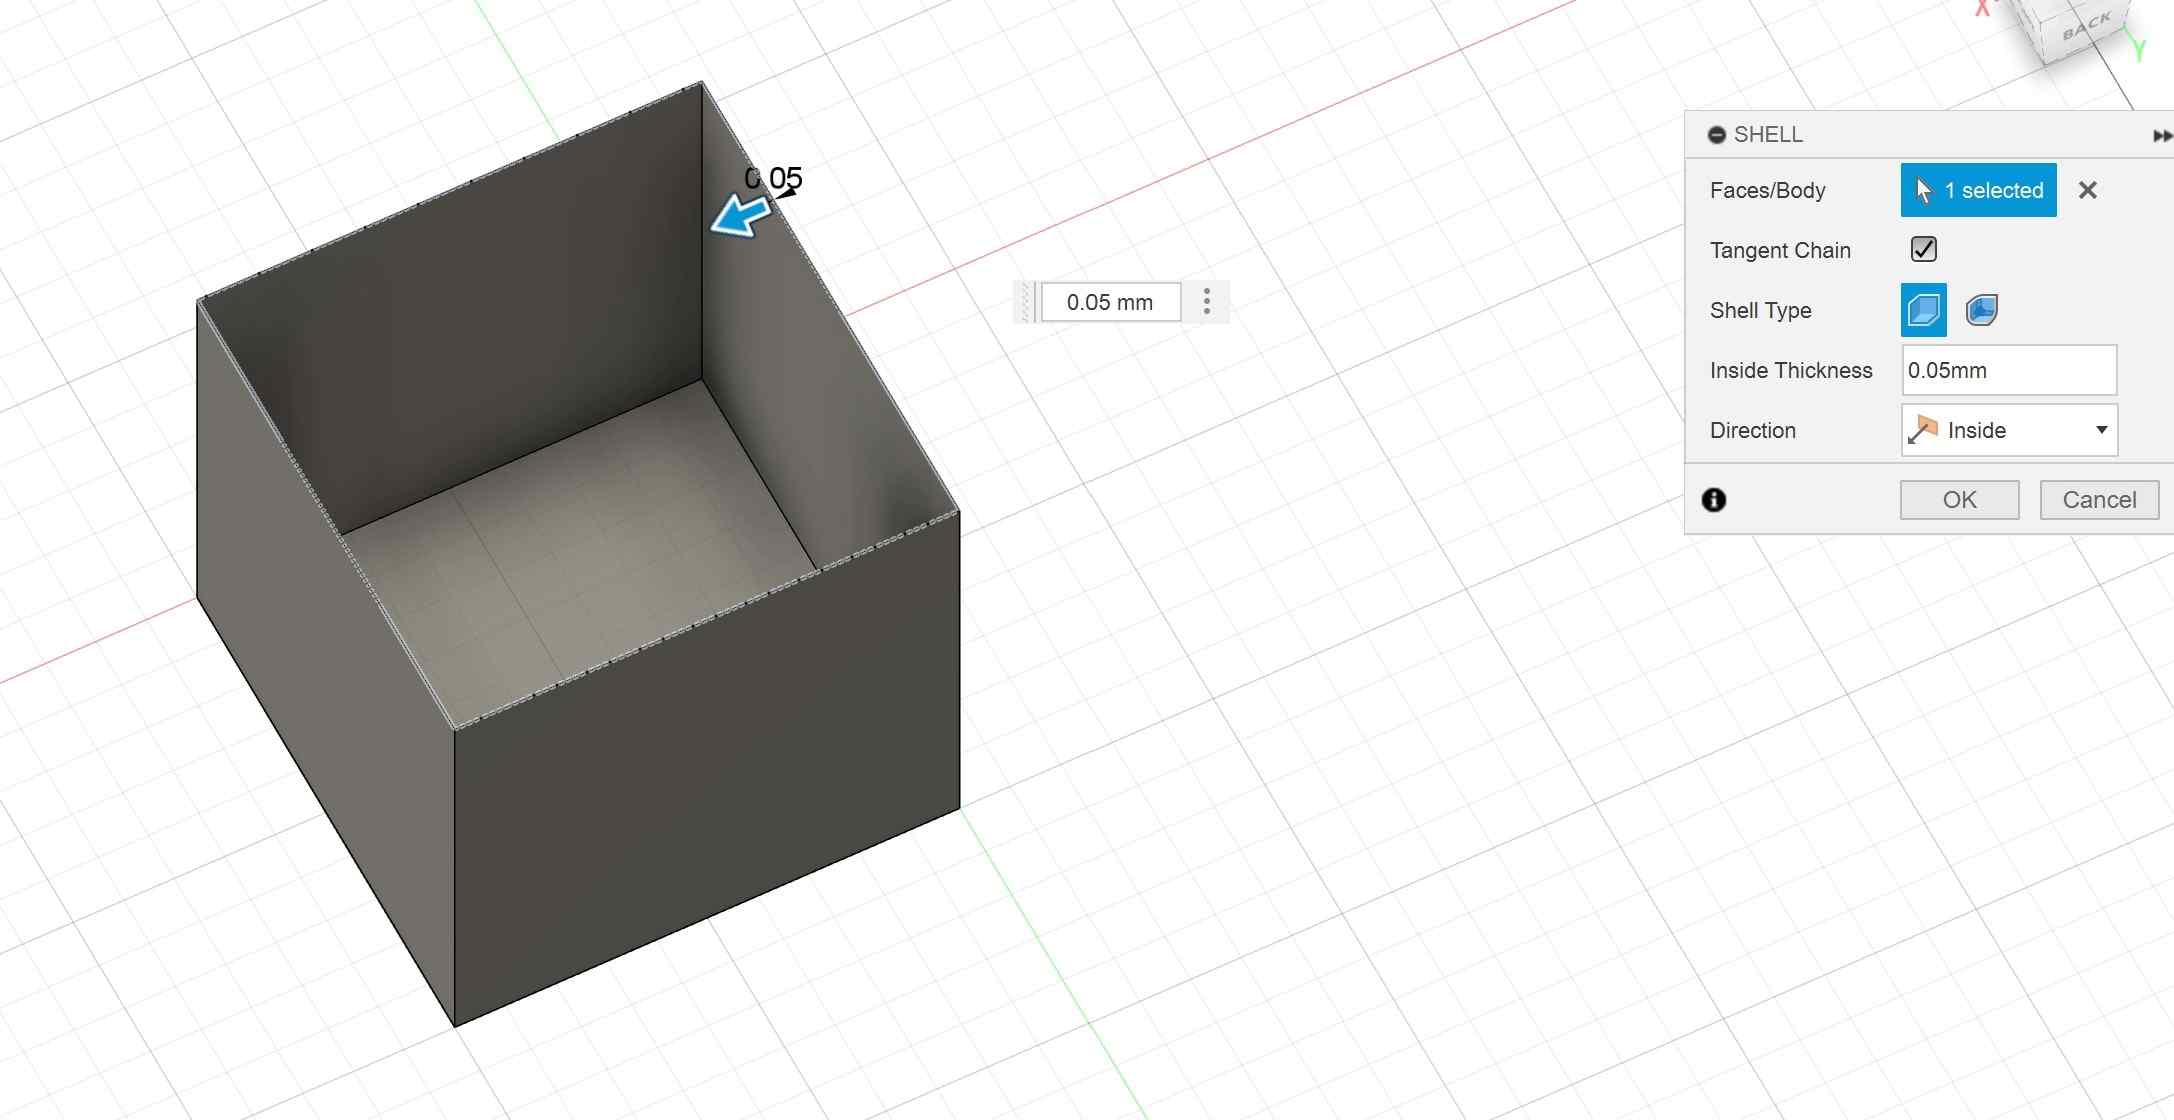Screen dimensions: 2174x1120
Task: Click the Shell Type label text
Action: (1760, 310)
